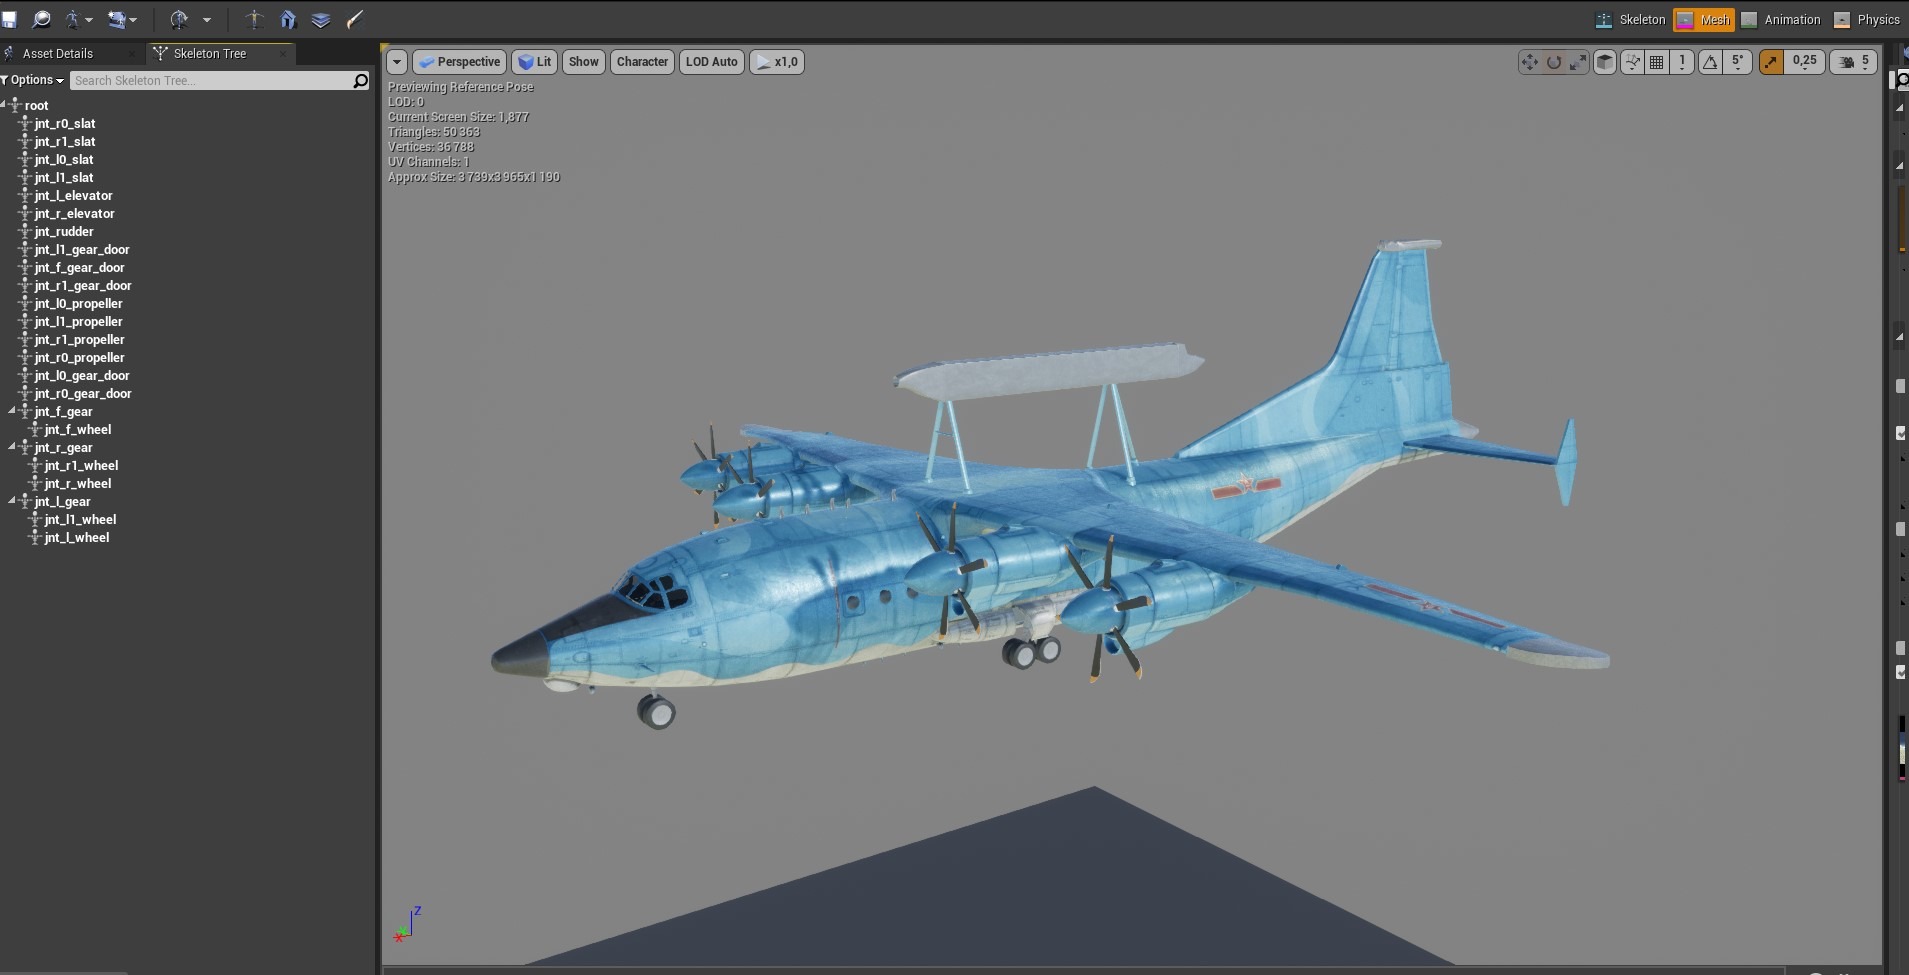
Task: Open the Character menu in viewport
Action: [x=642, y=62]
